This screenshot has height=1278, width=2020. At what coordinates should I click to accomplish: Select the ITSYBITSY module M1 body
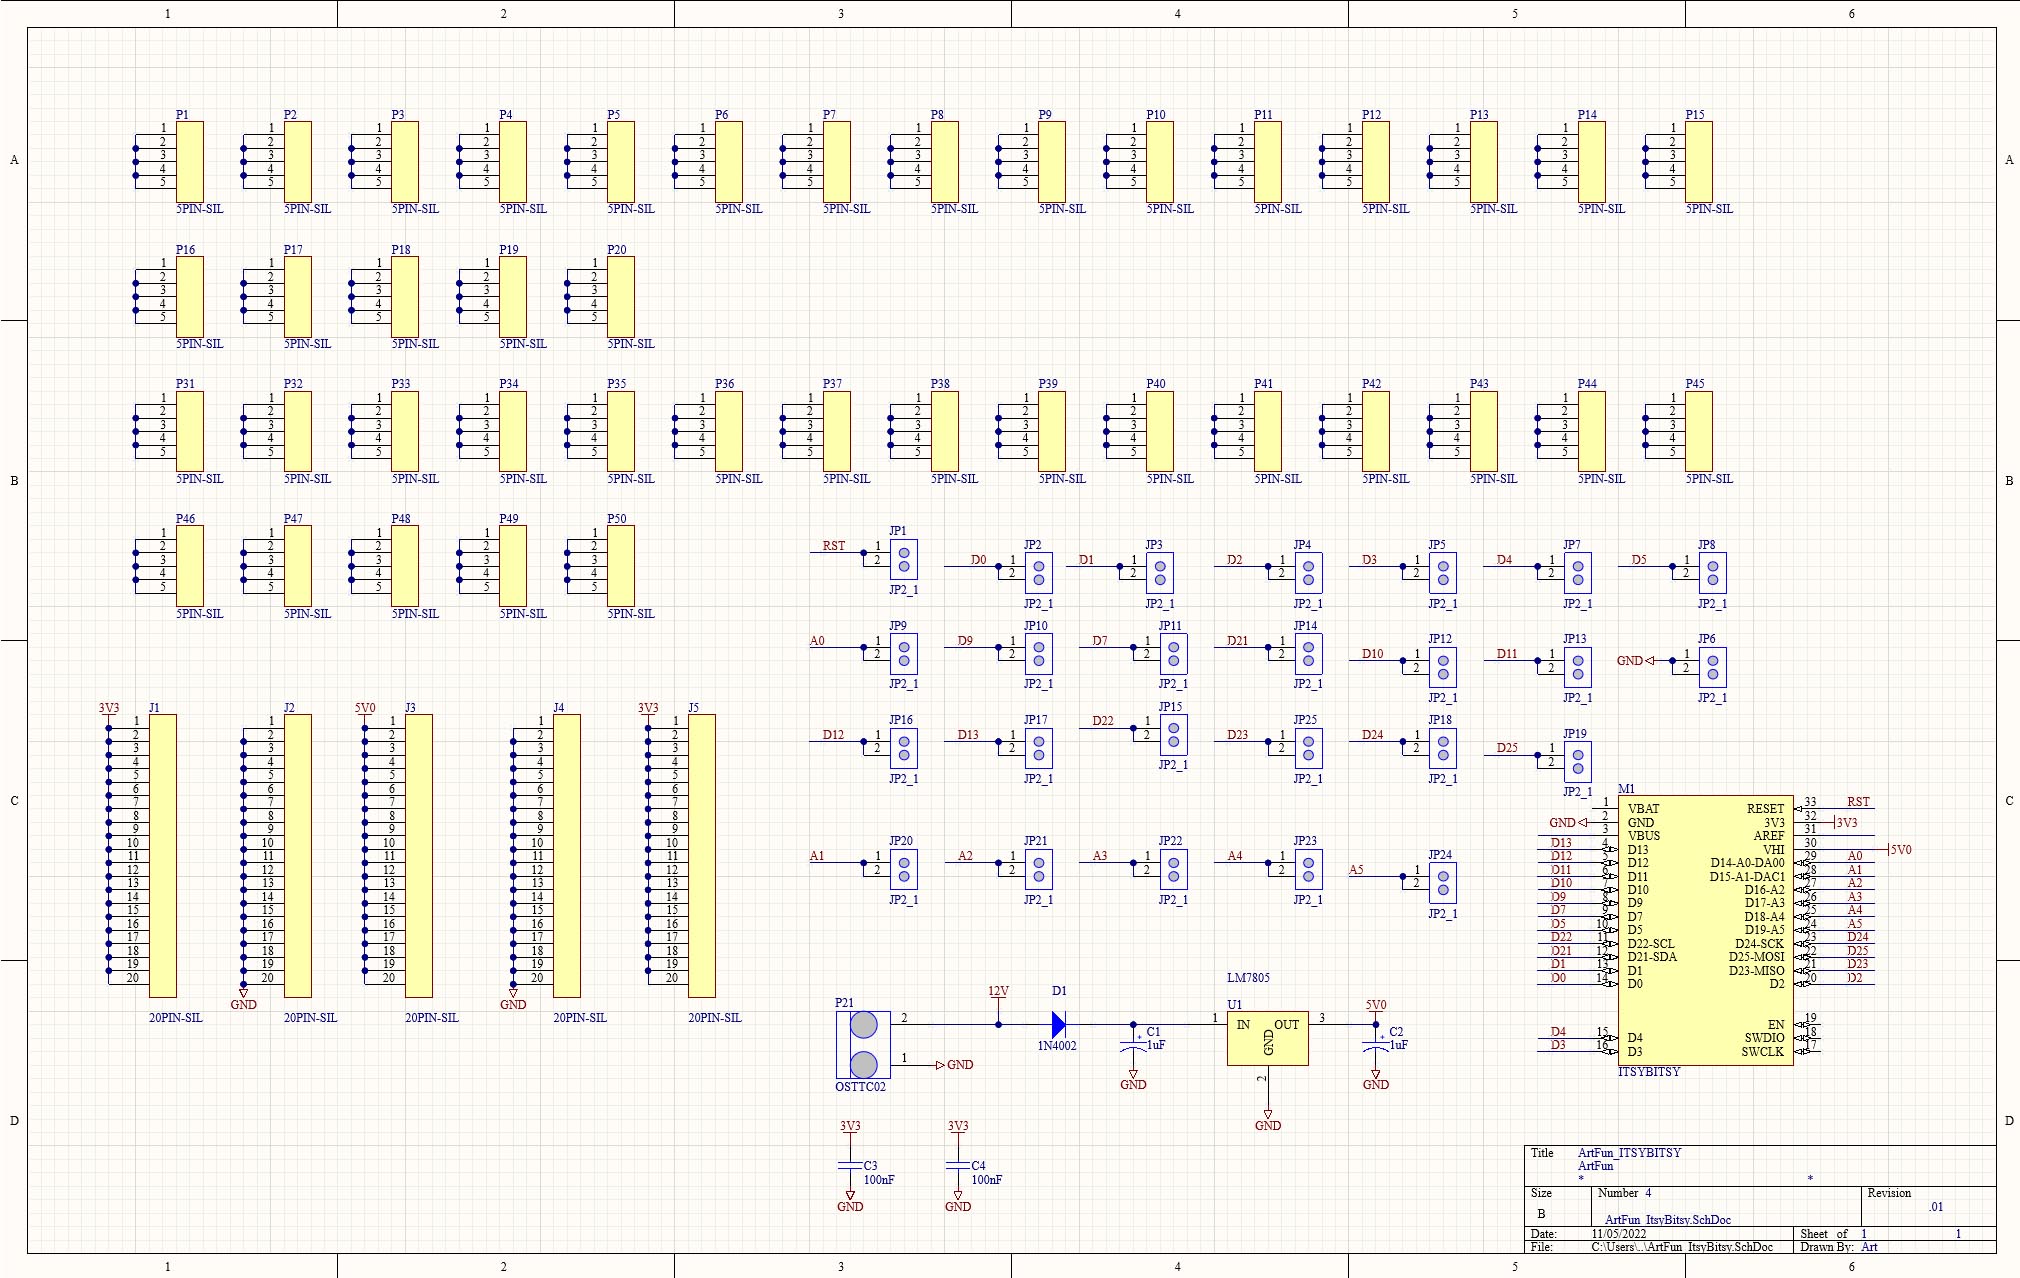click(1705, 930)
